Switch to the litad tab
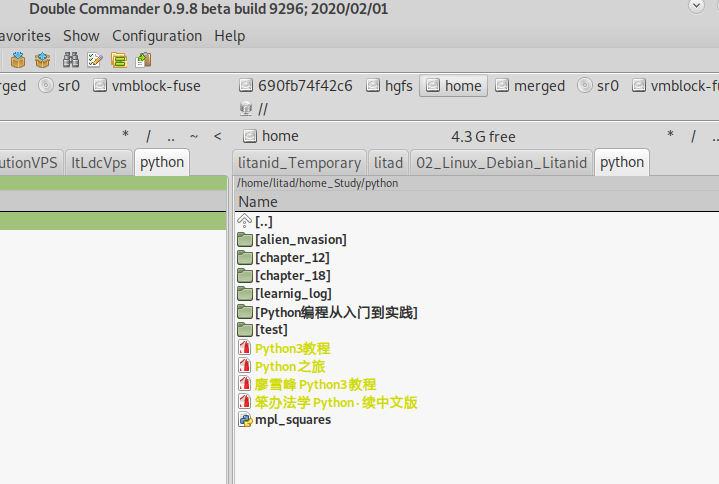719x484 pixels. tap(388, 163)
